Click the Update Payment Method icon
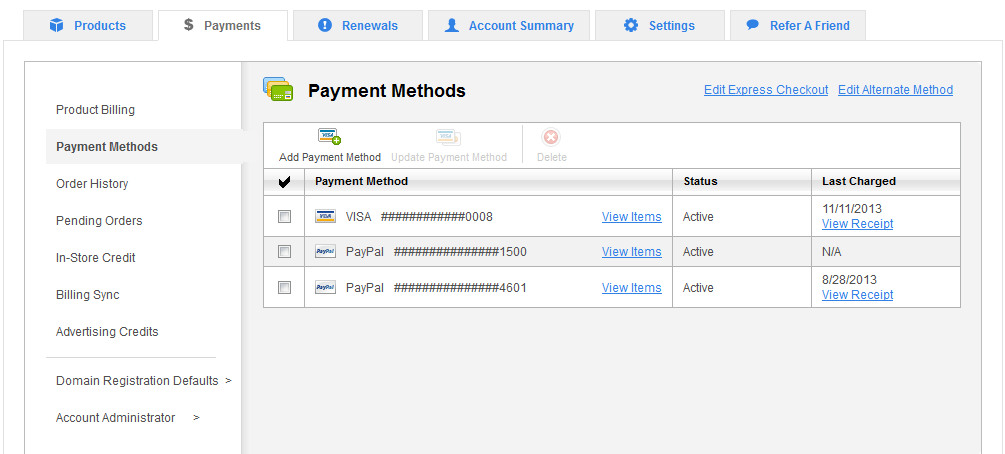This screenshot has width=1005, height=454. point(447,137)
